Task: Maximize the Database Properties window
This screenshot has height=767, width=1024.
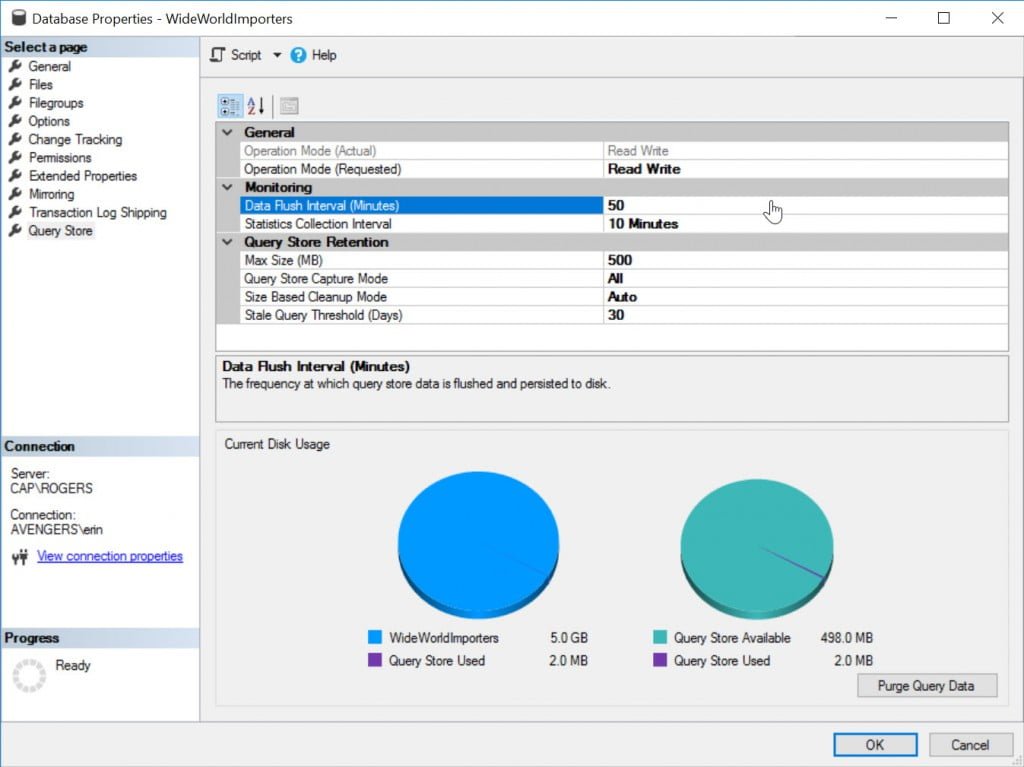Action: coord(944,18)
